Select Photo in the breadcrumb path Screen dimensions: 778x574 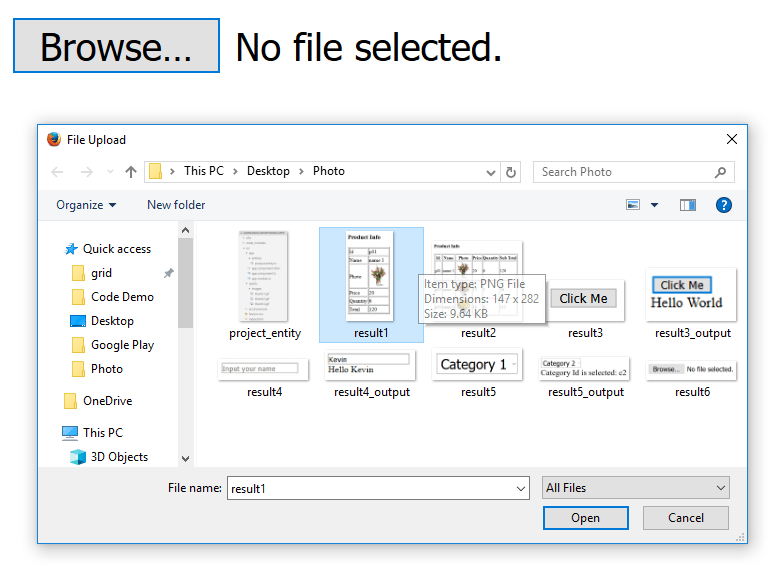328,171
